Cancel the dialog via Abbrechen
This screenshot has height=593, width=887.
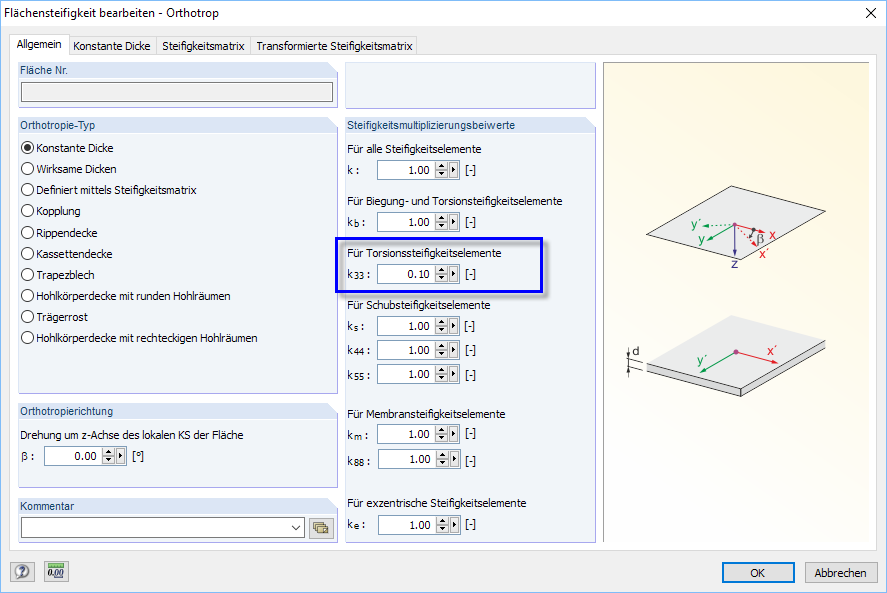pyautogui.click(x=840, y=572)
